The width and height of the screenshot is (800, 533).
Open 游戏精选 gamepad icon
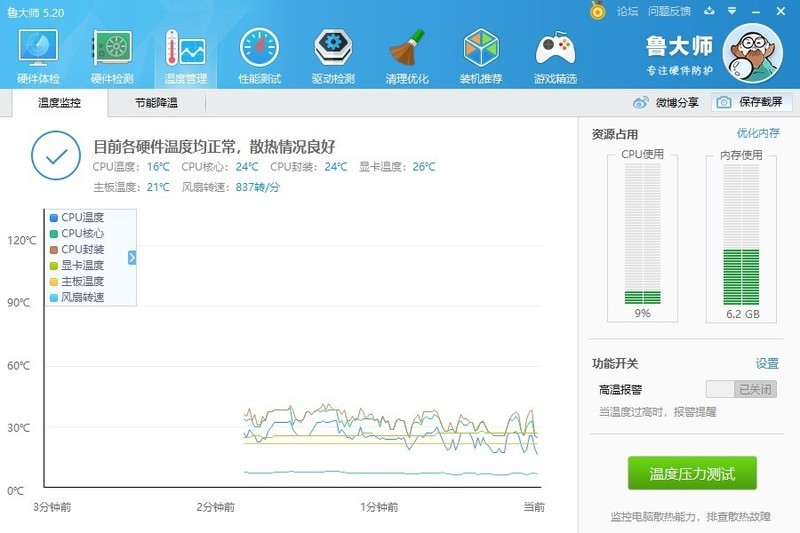(x=555, y=48)
